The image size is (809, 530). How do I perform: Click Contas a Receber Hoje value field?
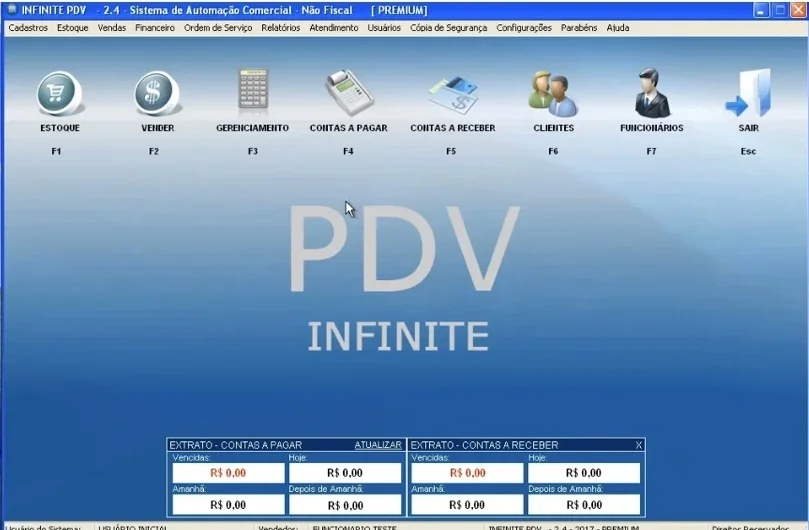coord(584,473)
